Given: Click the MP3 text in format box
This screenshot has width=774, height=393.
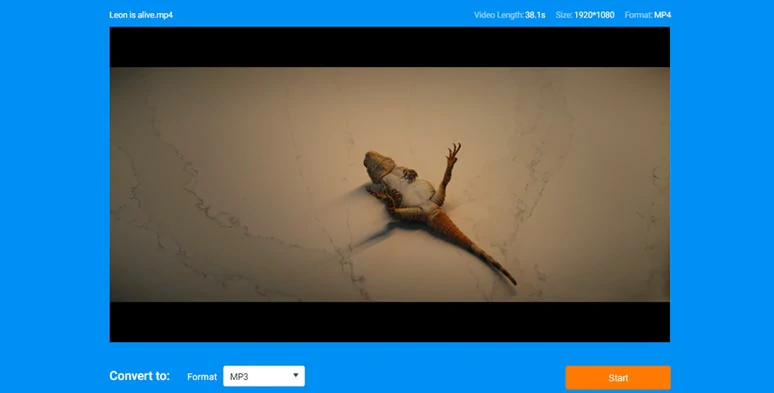Looking at the screenshot, I should tap(239, 377).
